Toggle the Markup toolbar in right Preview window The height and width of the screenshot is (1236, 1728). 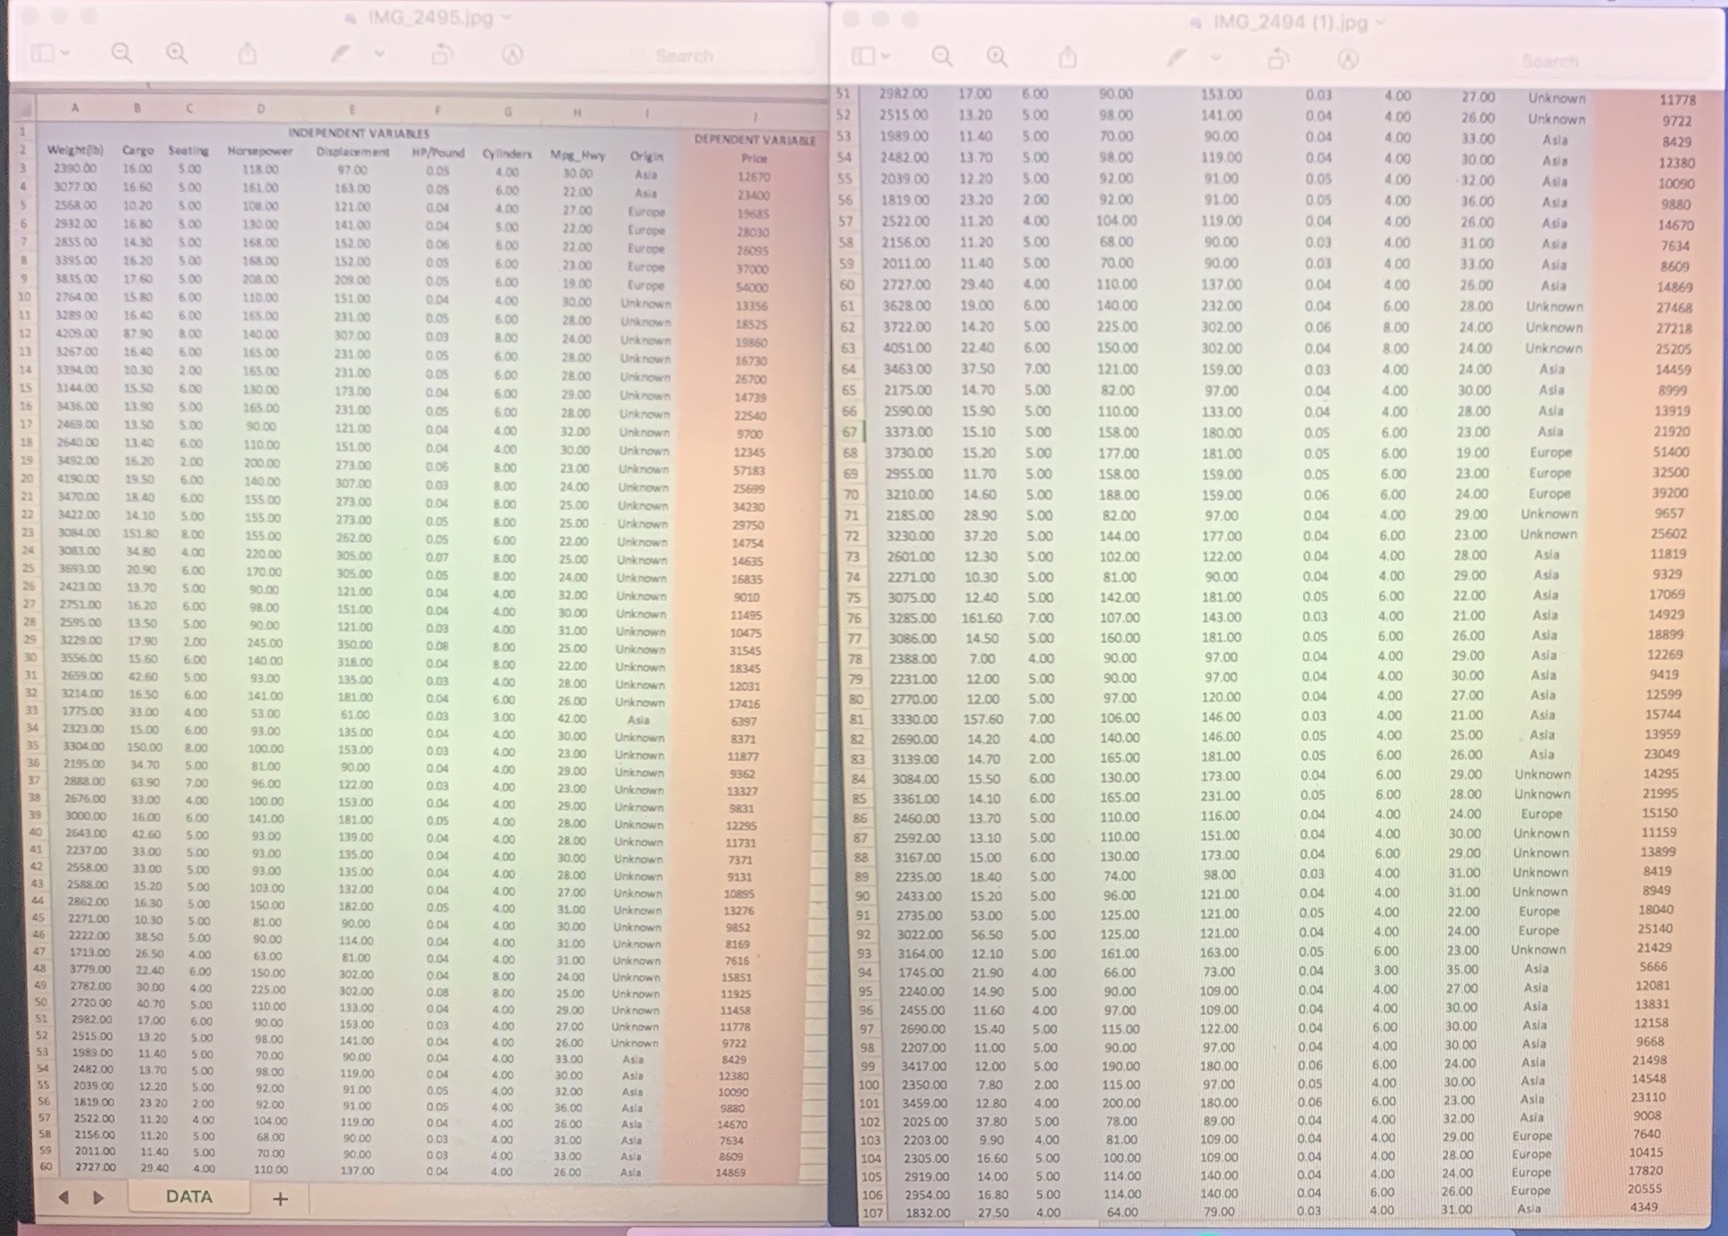coord(1347,60)
